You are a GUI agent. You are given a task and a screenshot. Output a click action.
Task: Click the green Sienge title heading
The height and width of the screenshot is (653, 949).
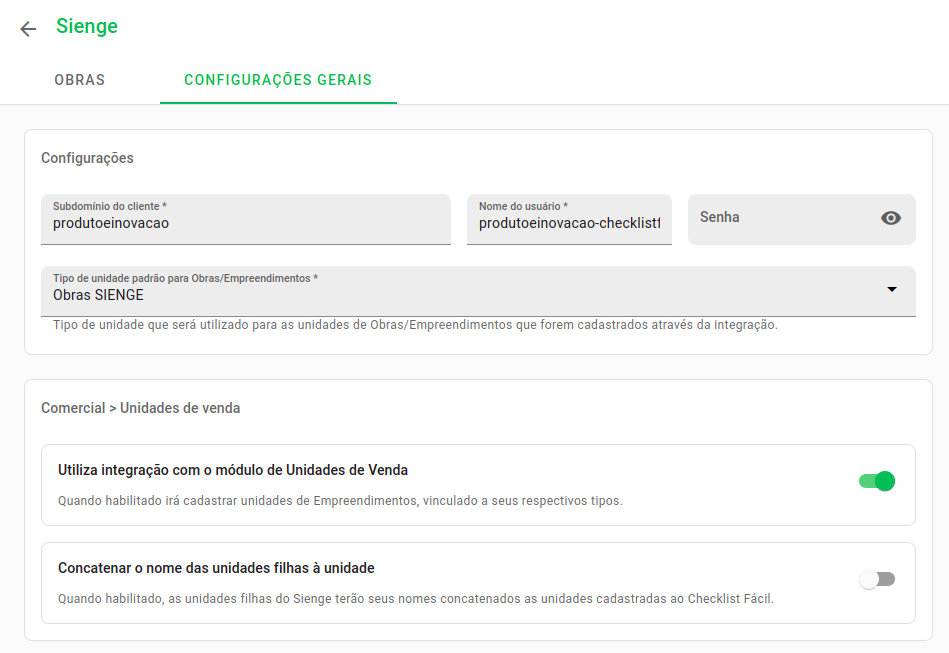(87, 26)
